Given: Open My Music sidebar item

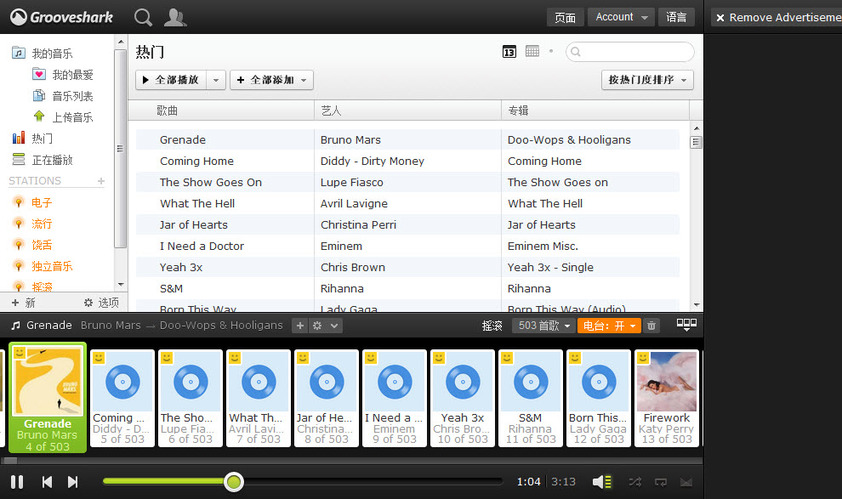Looking at the screenshot, I should tap(42, 53).
